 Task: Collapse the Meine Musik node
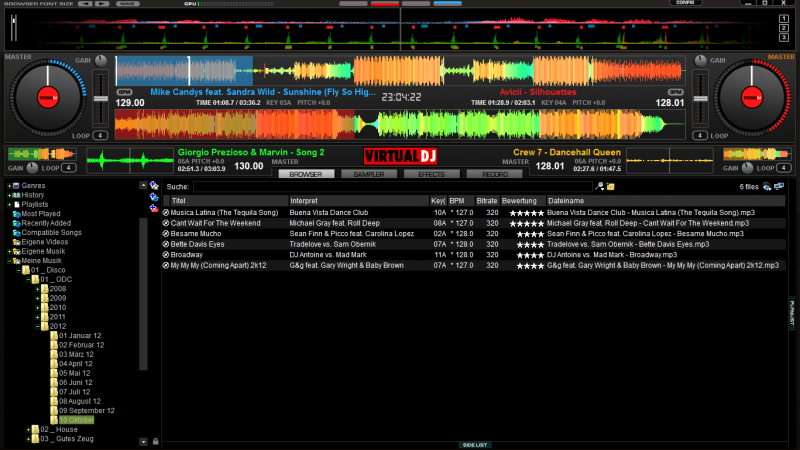(9, 261)
